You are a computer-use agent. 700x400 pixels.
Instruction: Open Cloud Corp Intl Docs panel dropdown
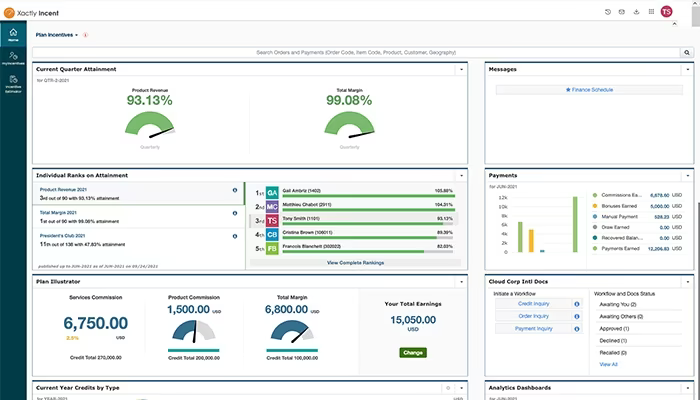[688, 282]
